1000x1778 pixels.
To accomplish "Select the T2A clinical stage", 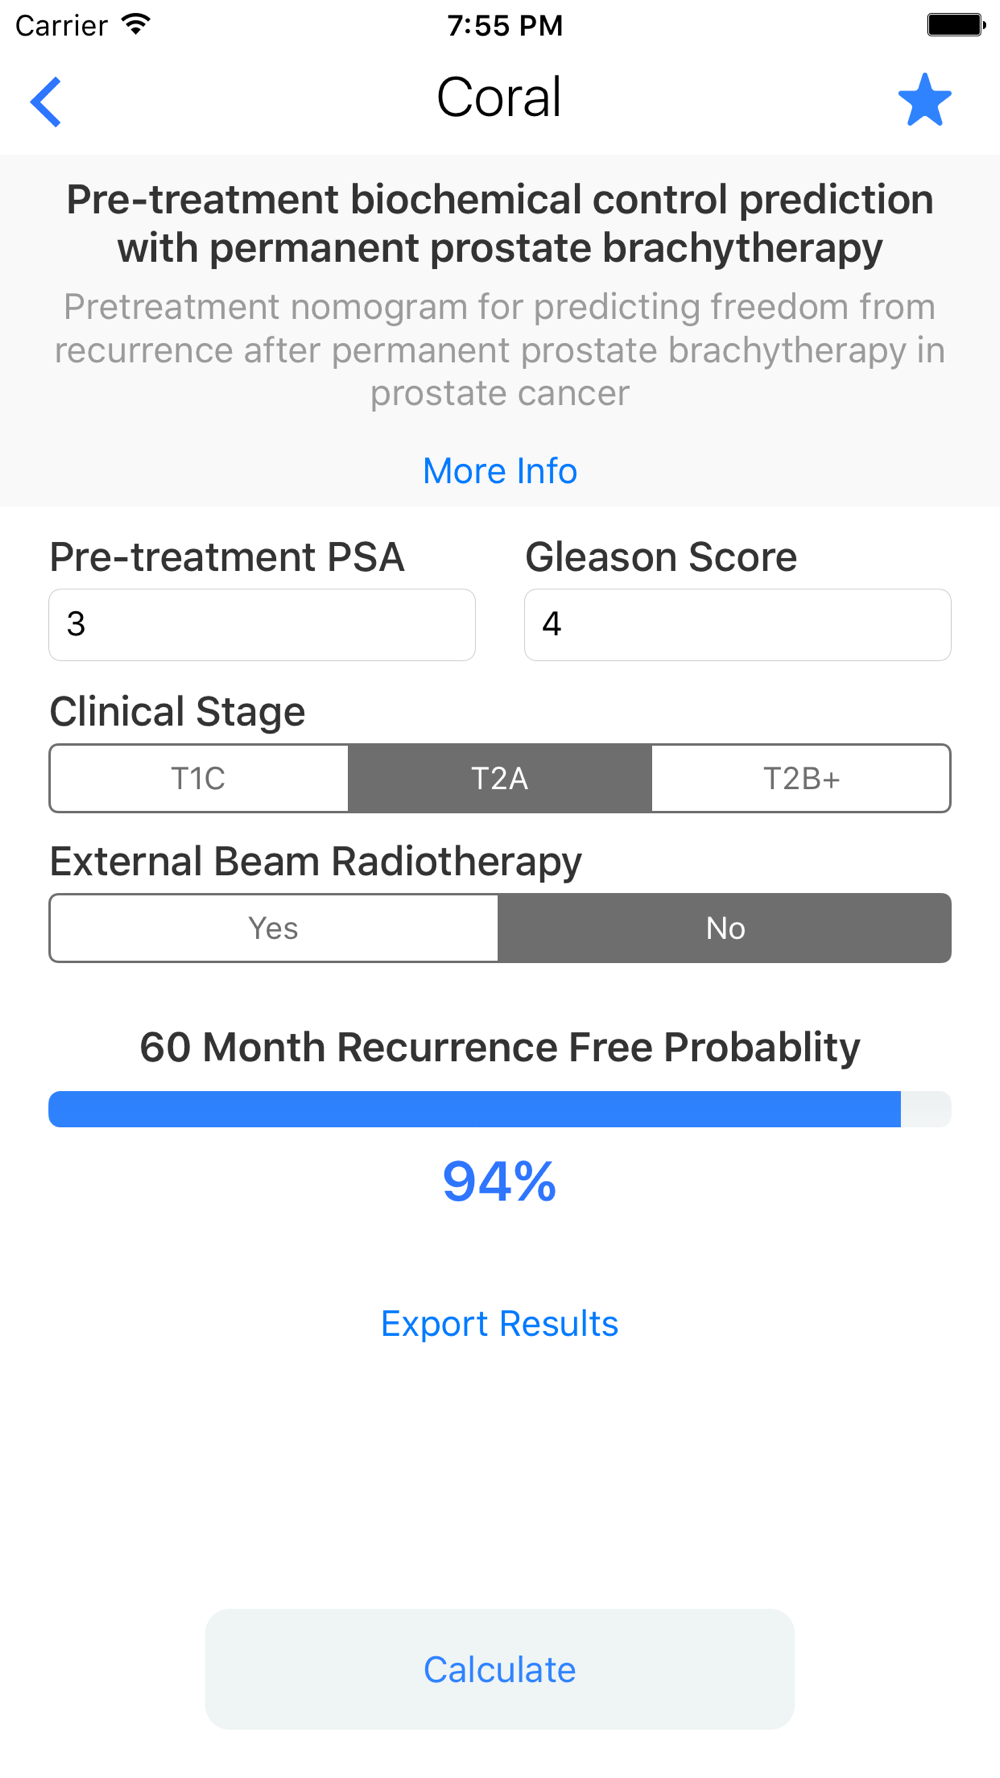I will point(500,778).
